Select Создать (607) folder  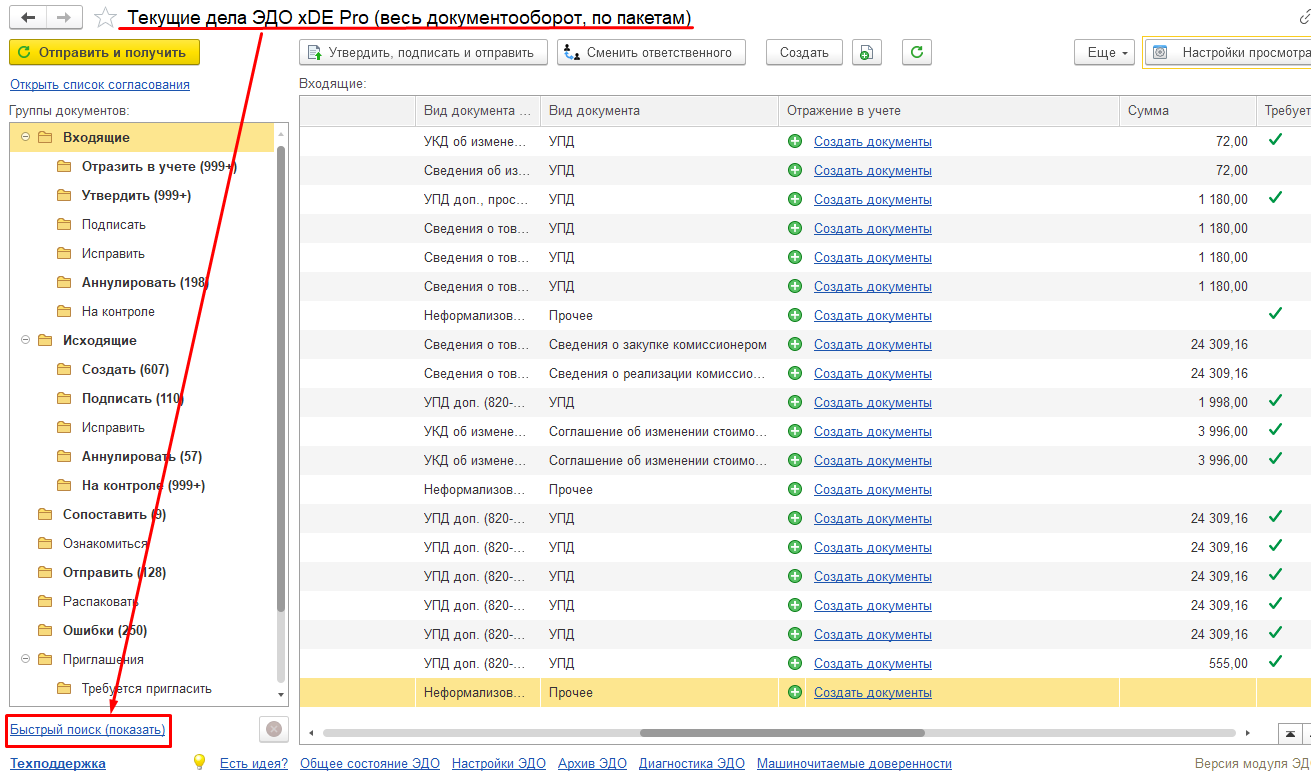pyautogui.click(x=125, y=369)
